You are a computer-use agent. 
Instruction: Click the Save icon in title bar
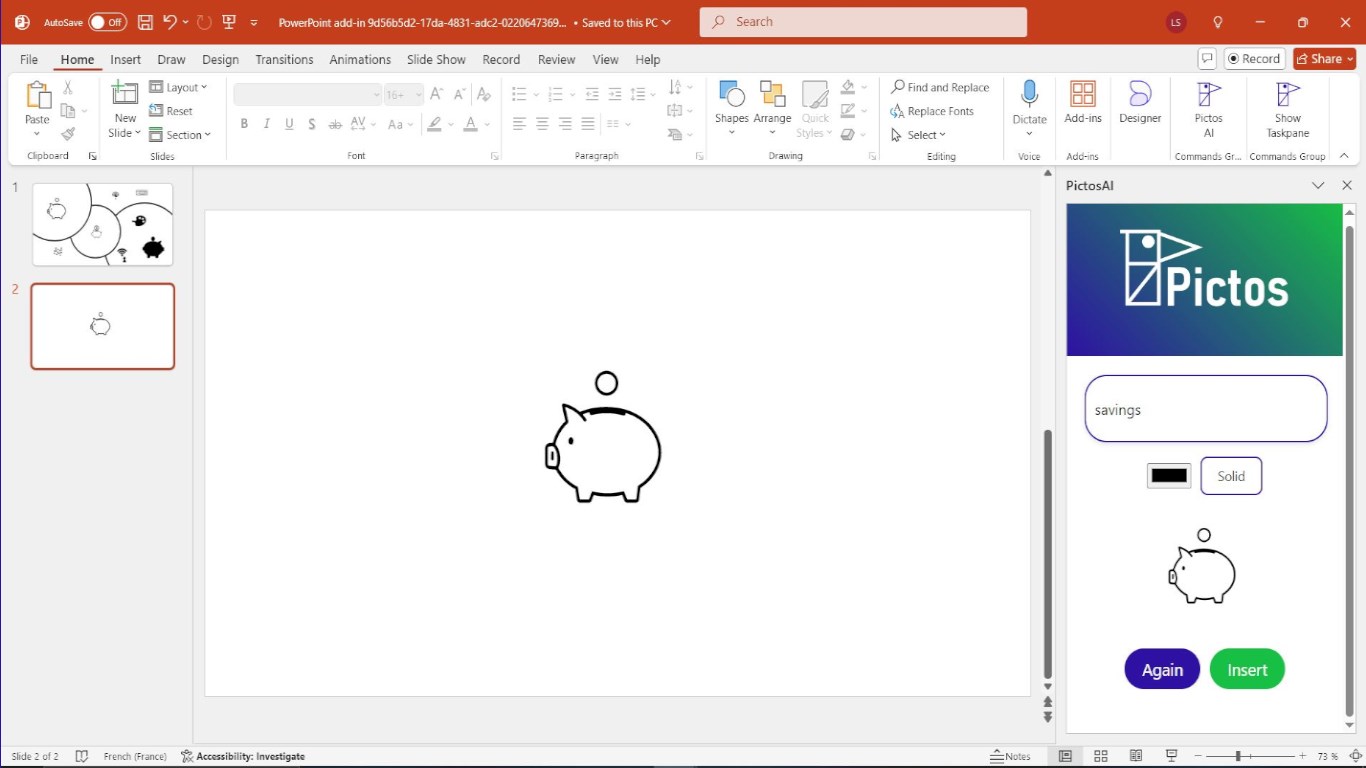coord(145,22)
